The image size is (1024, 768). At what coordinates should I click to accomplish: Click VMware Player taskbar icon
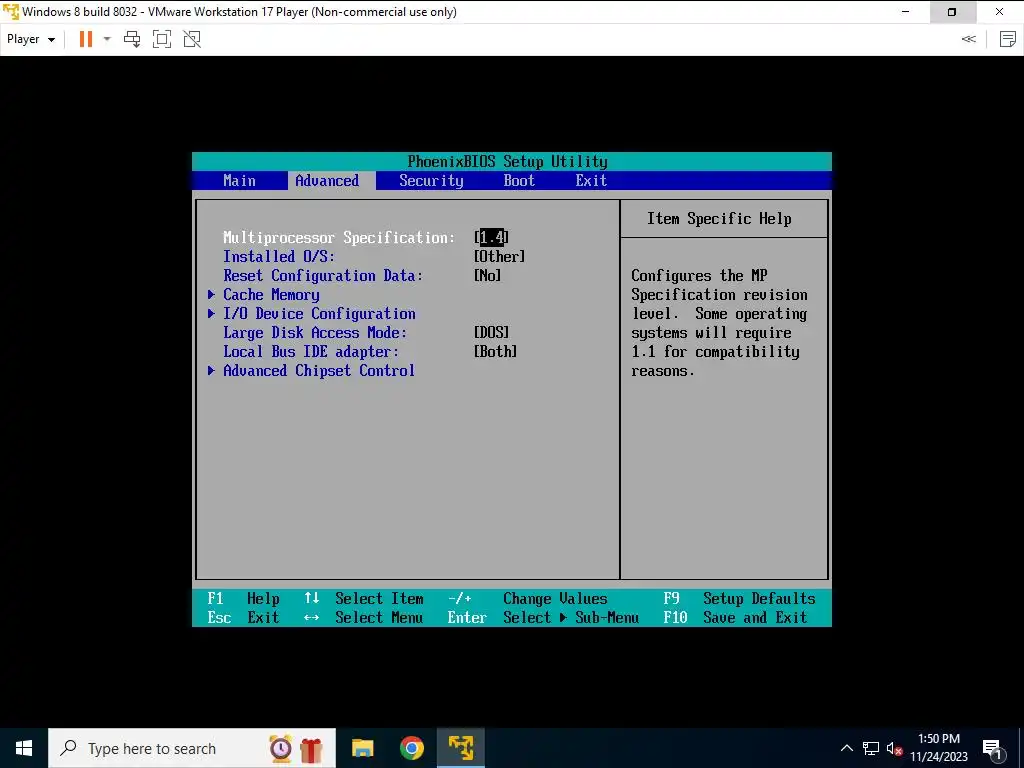tap(460, 748)
